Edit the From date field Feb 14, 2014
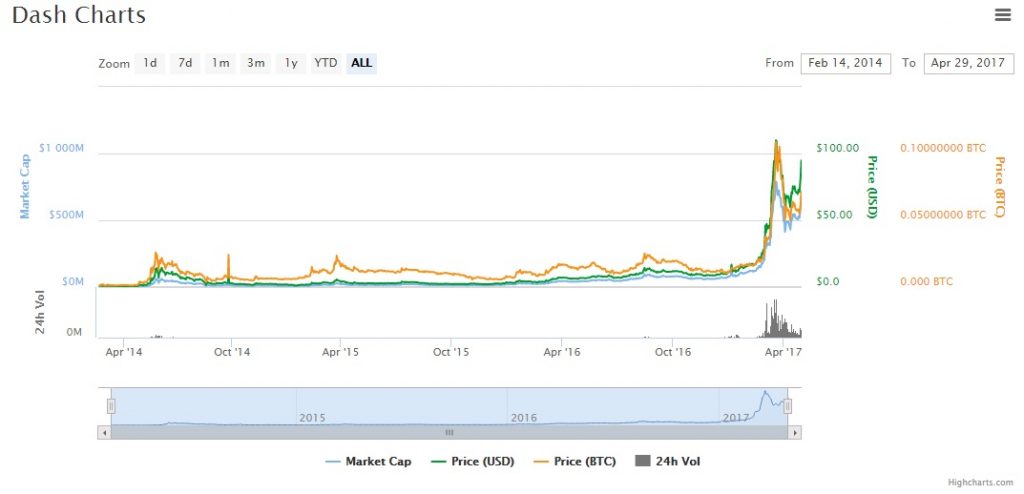 point(845,63)
